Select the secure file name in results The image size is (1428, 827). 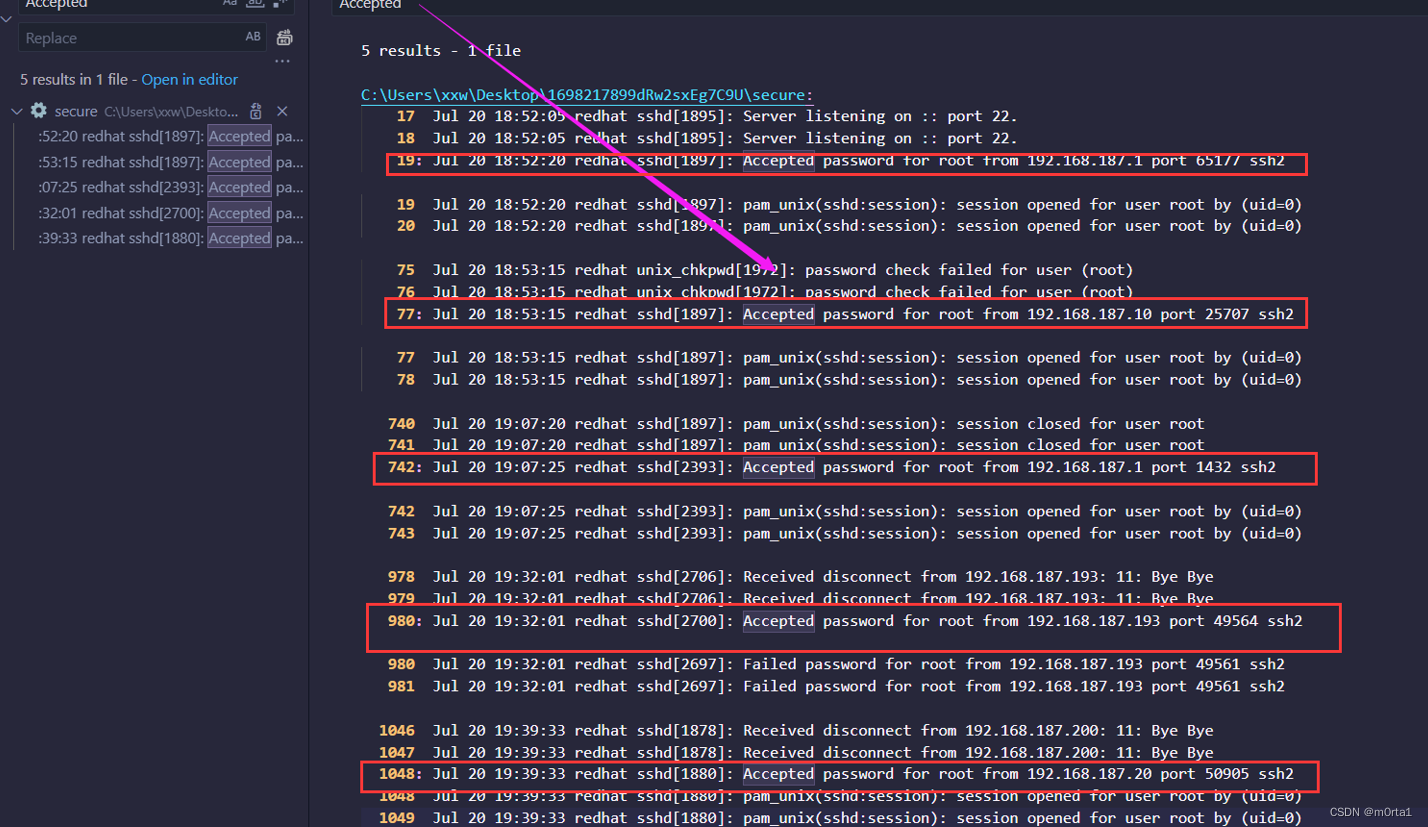click(76, 111)
